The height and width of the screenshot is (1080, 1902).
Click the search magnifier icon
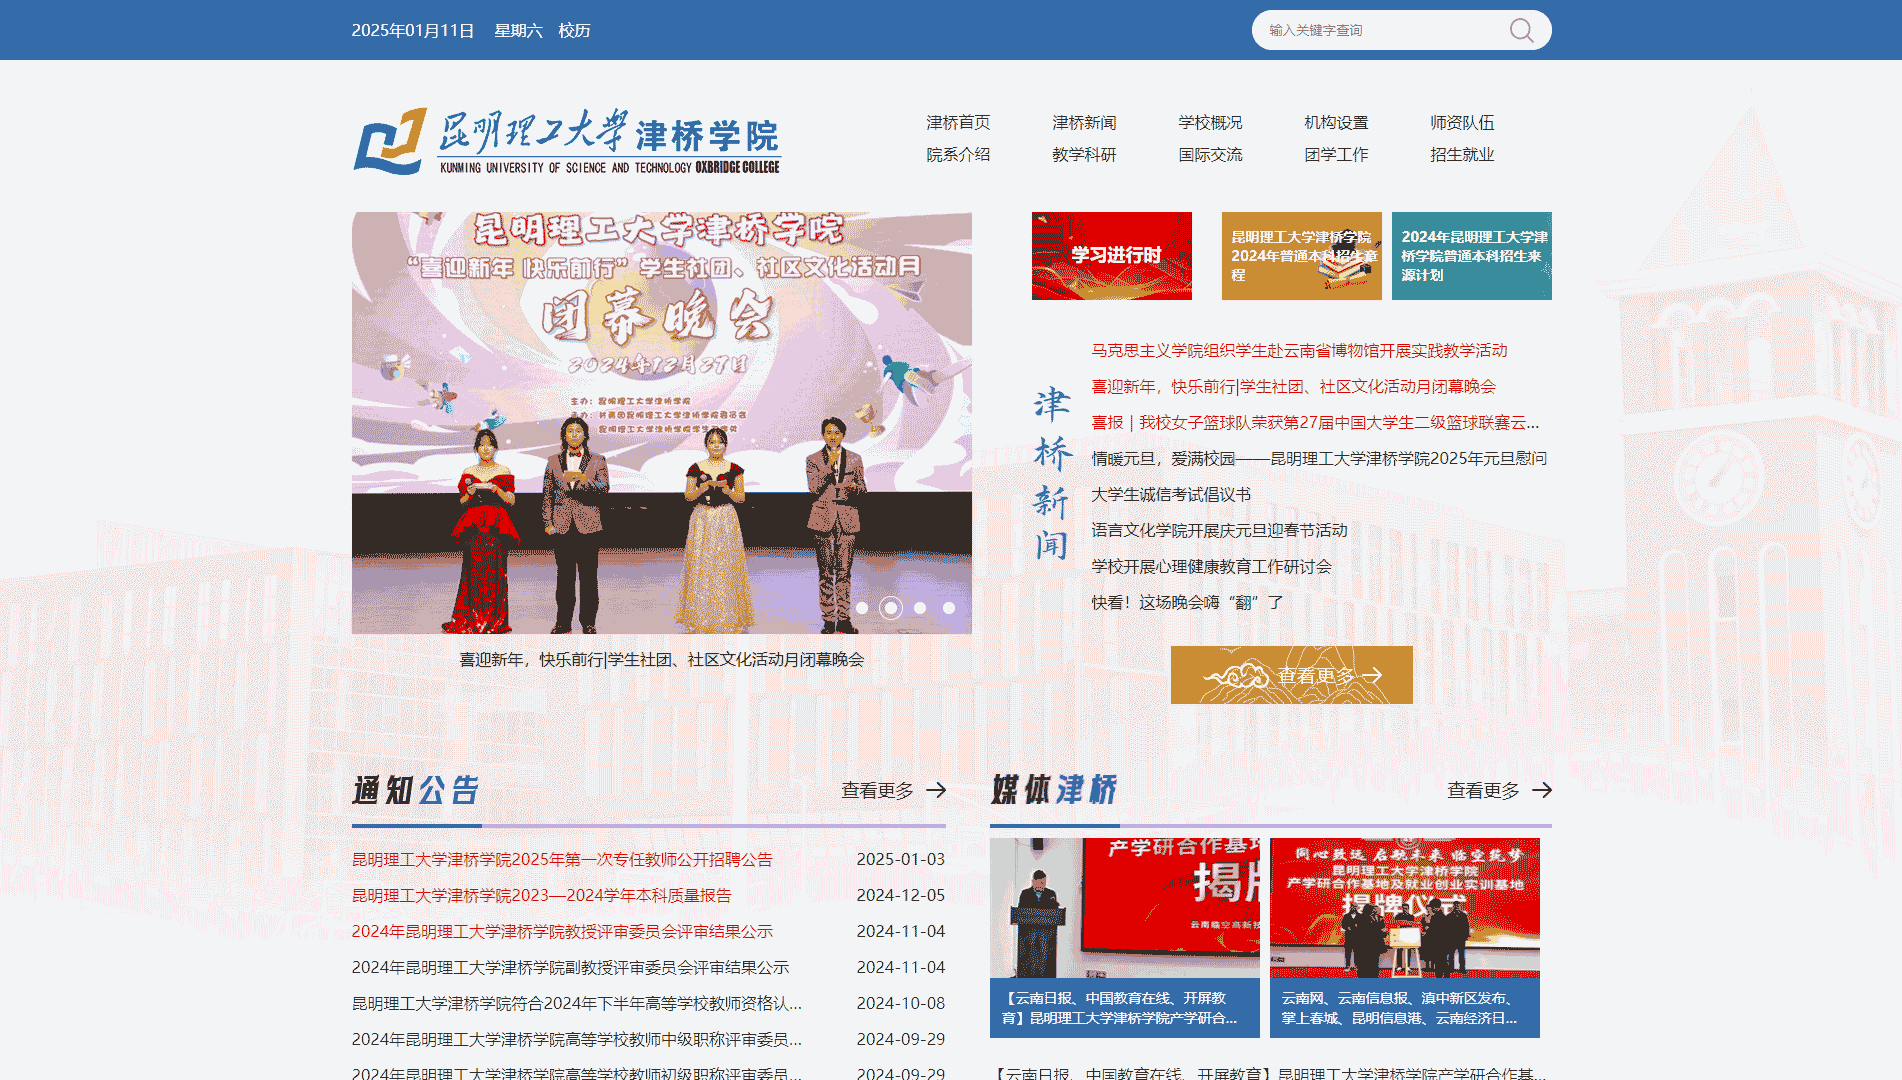coord(1521,30)
